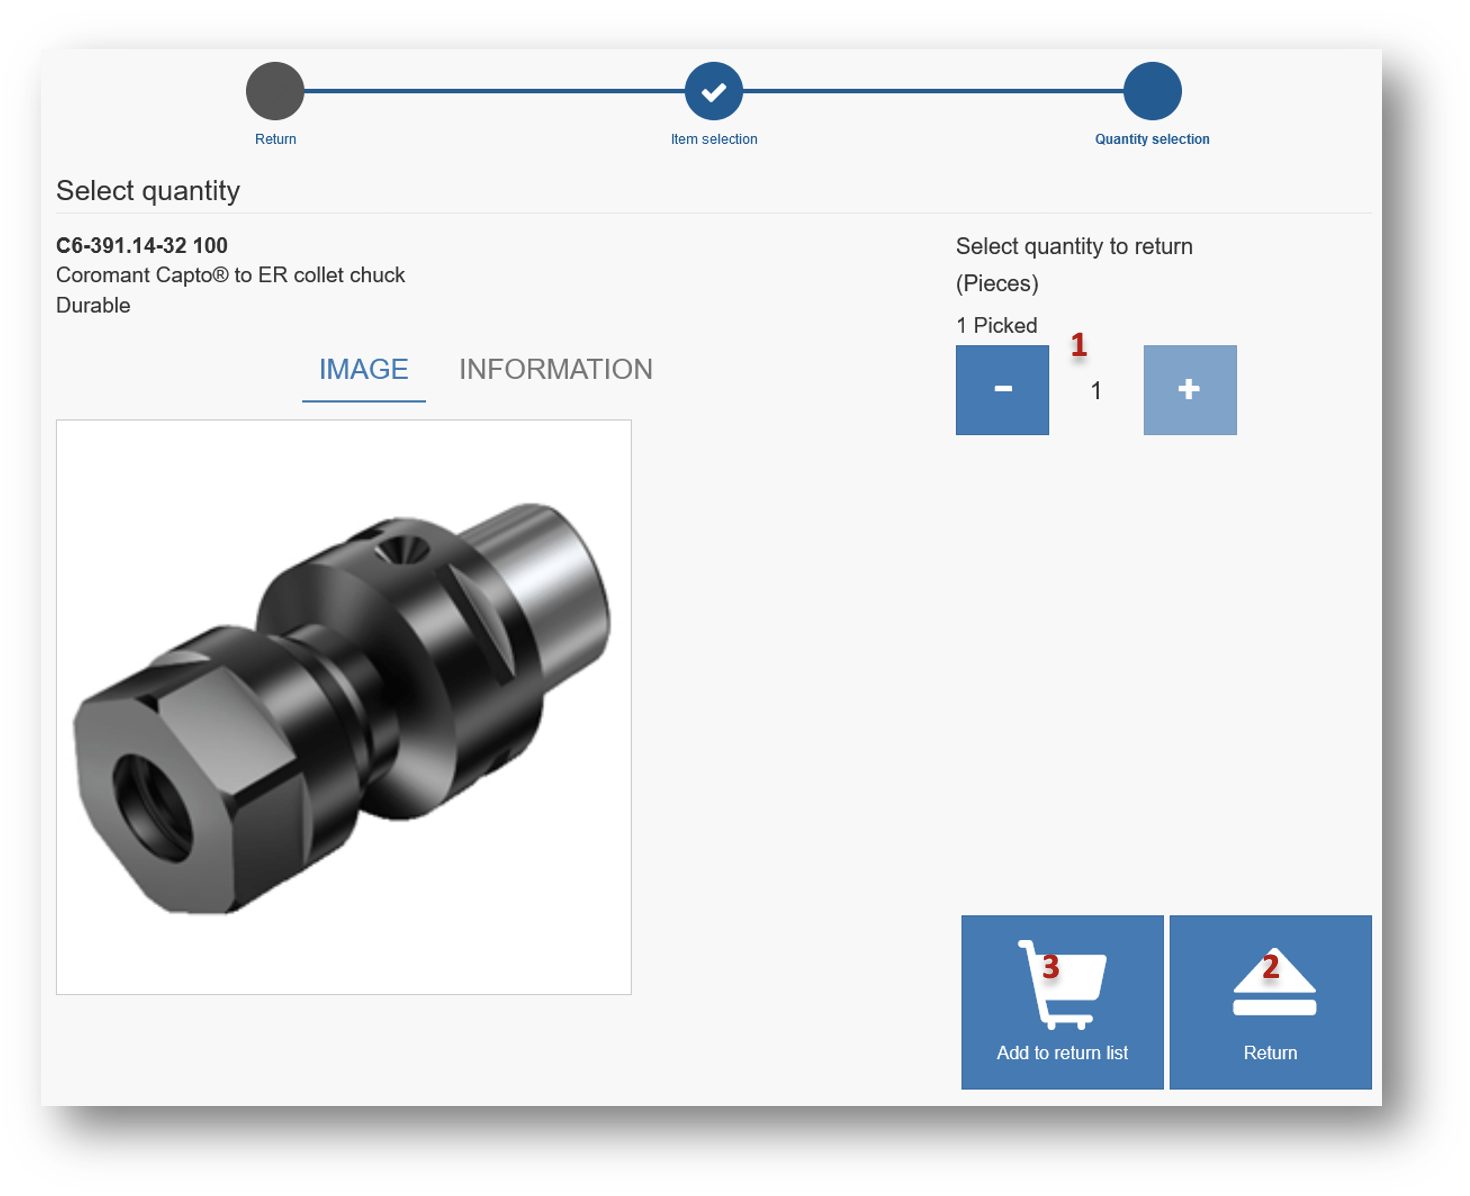Viewport: 1470px width, 1196px height.
Task: Decrease return quantity with minus button
Action: 1002,390
